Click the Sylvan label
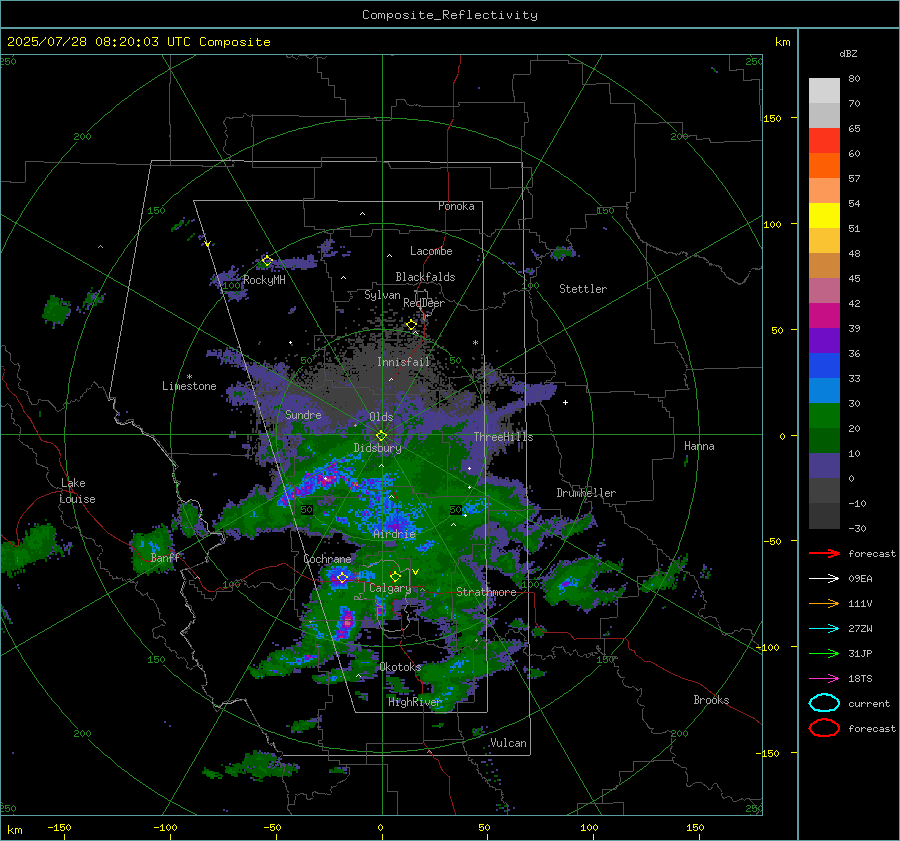Viewport: 900px width, 841px height. (x=382, y=295)
